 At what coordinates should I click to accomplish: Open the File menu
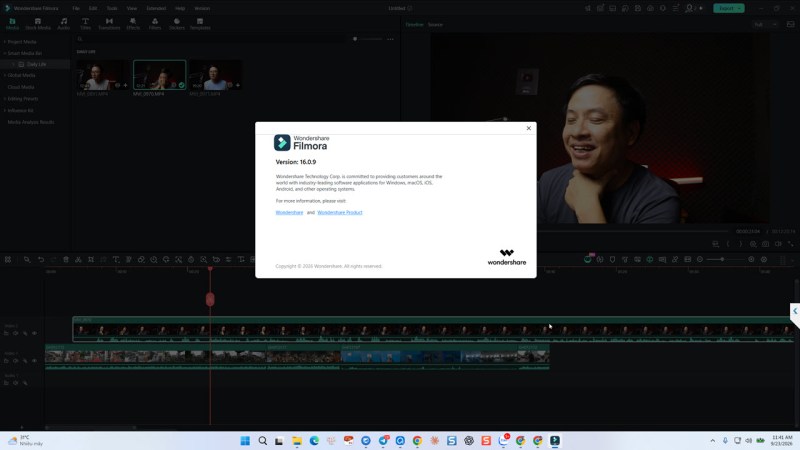click(x=76, y=8)
